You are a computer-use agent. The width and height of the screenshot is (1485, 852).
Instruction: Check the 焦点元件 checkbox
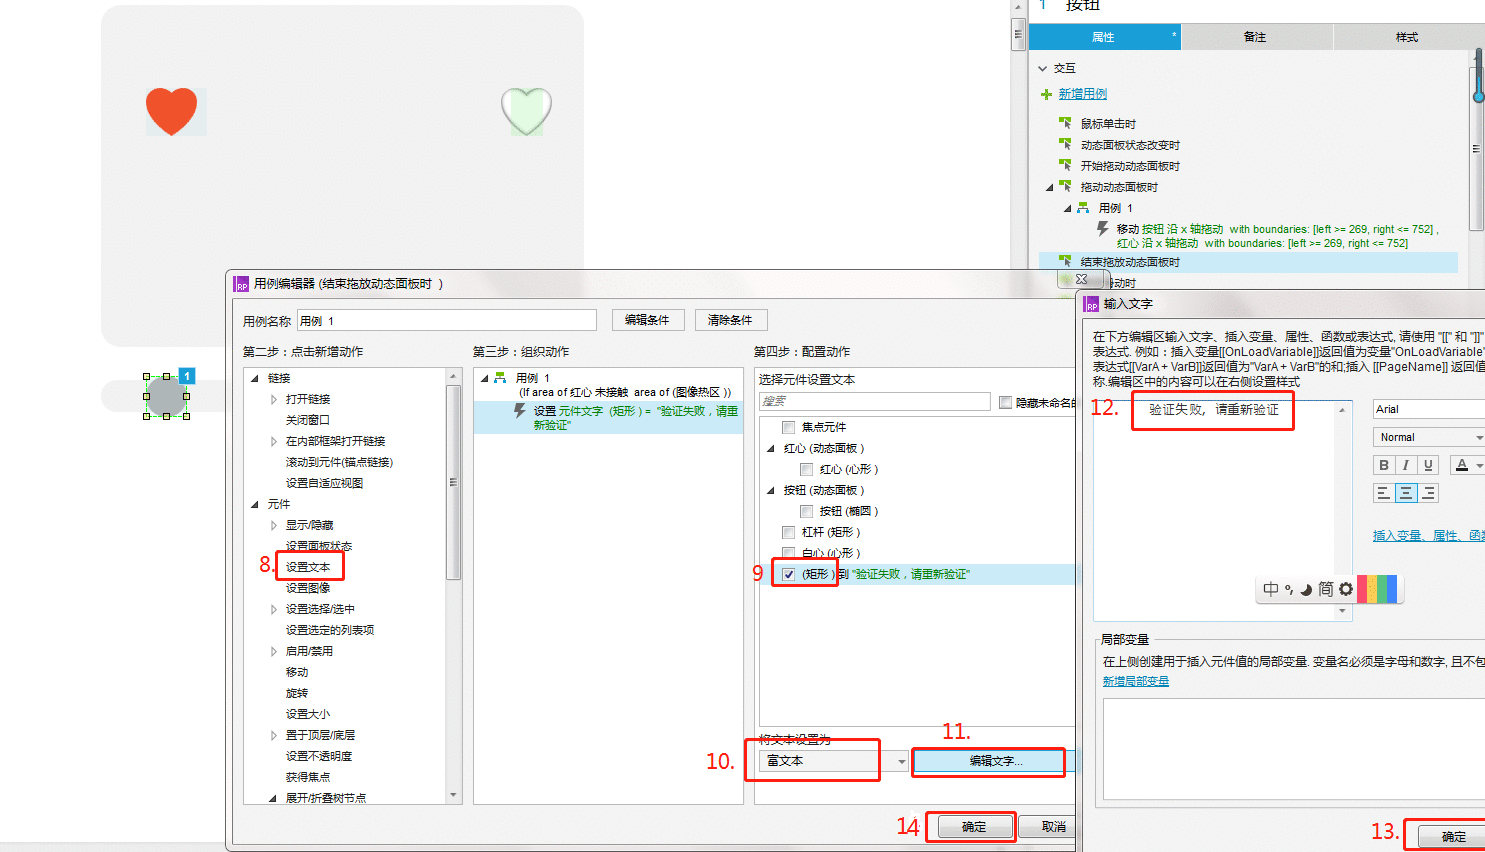(789, 427)
